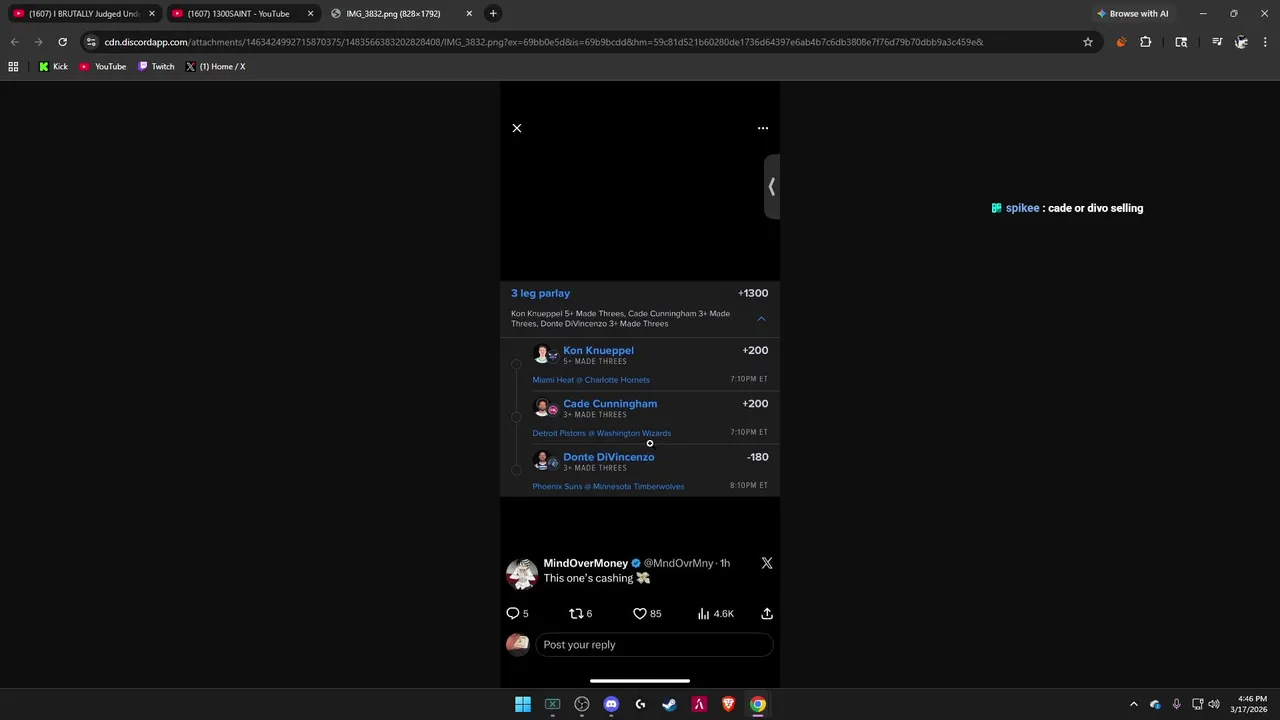Image resolution: width=1280 pixels, height=720 pixels.
Task: Switch to 1300SAINT - YouTube tab
Action: pos(240,14)
